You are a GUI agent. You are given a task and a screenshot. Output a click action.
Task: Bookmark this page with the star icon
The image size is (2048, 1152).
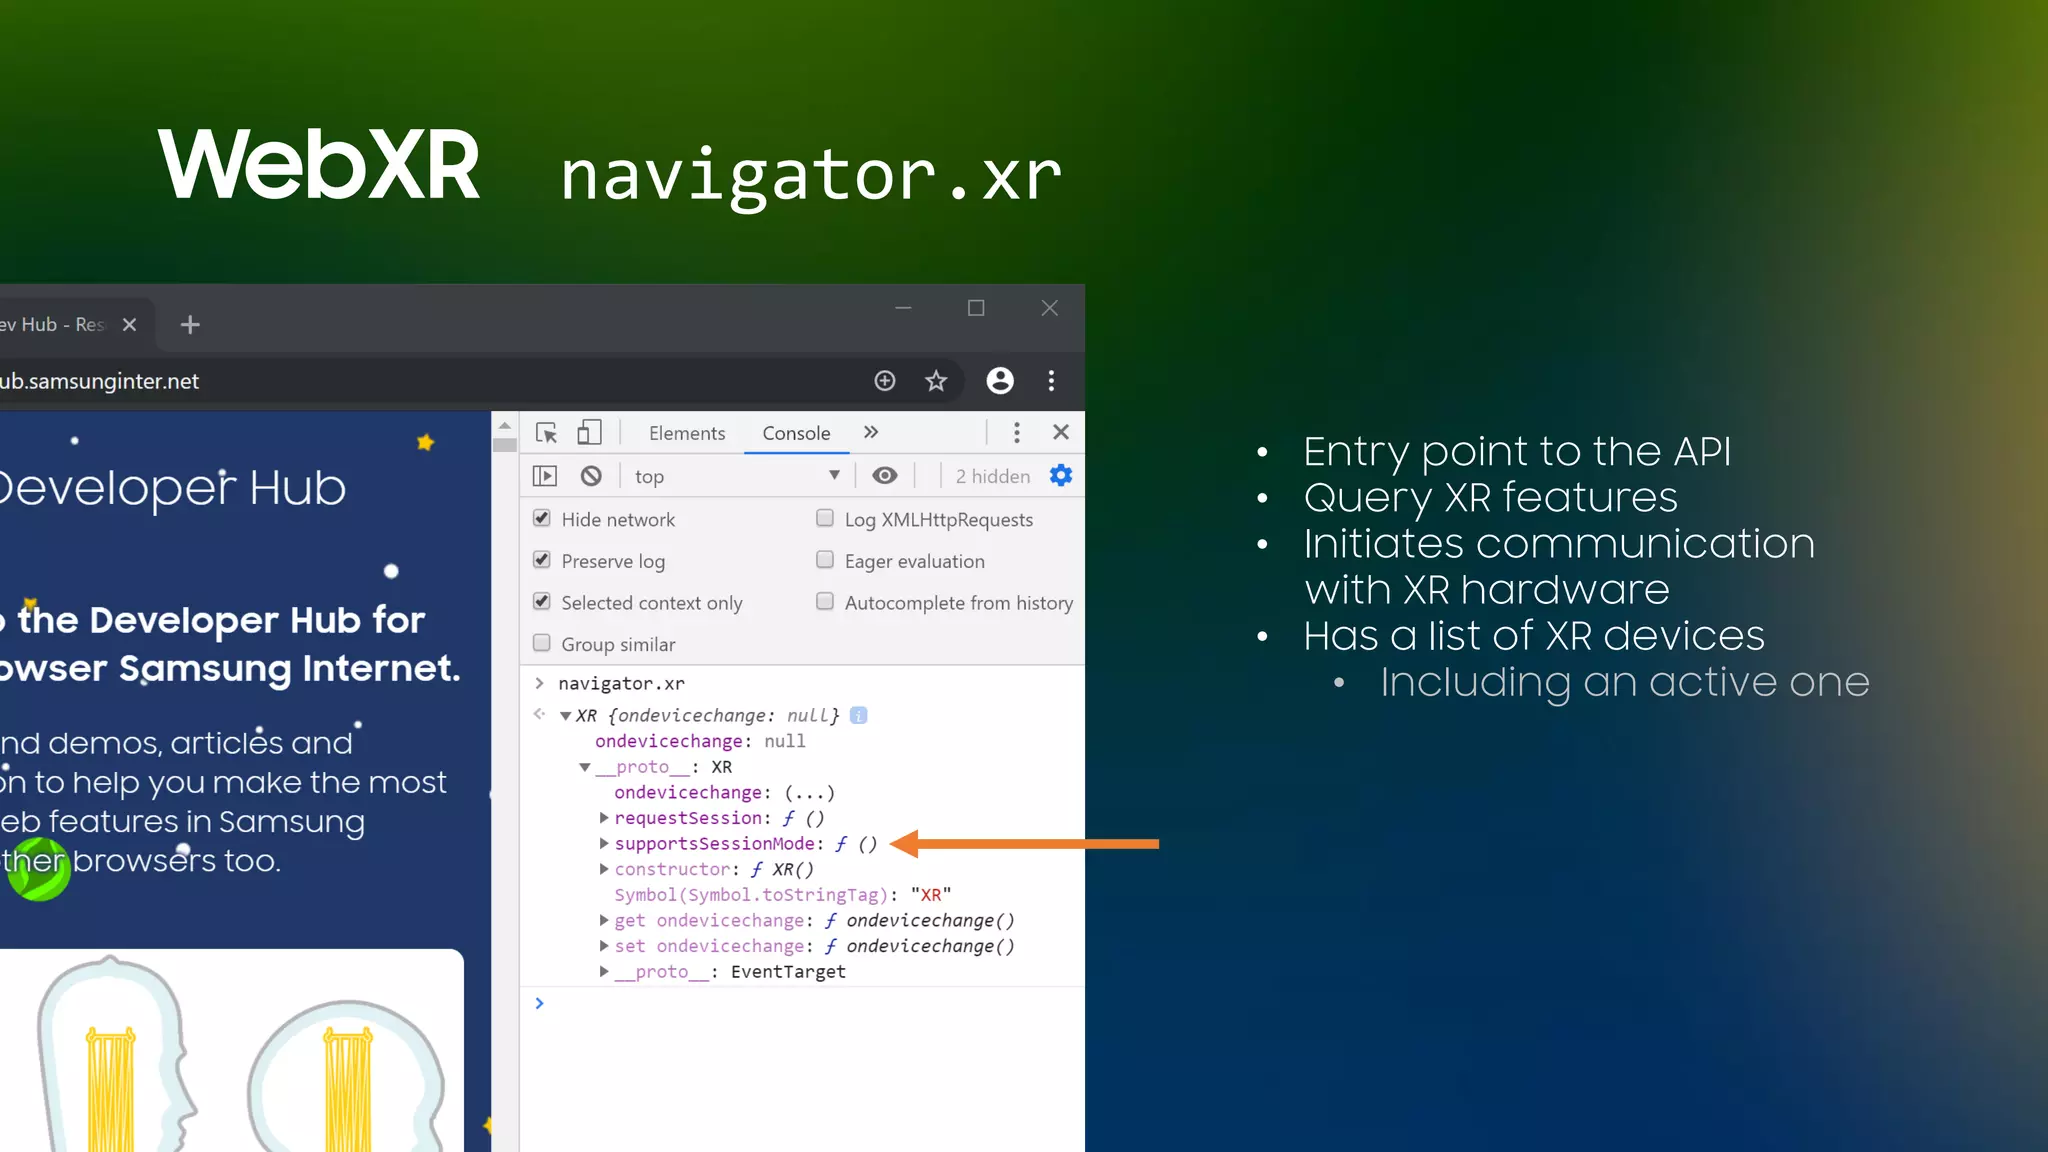(x=936, y=381)
